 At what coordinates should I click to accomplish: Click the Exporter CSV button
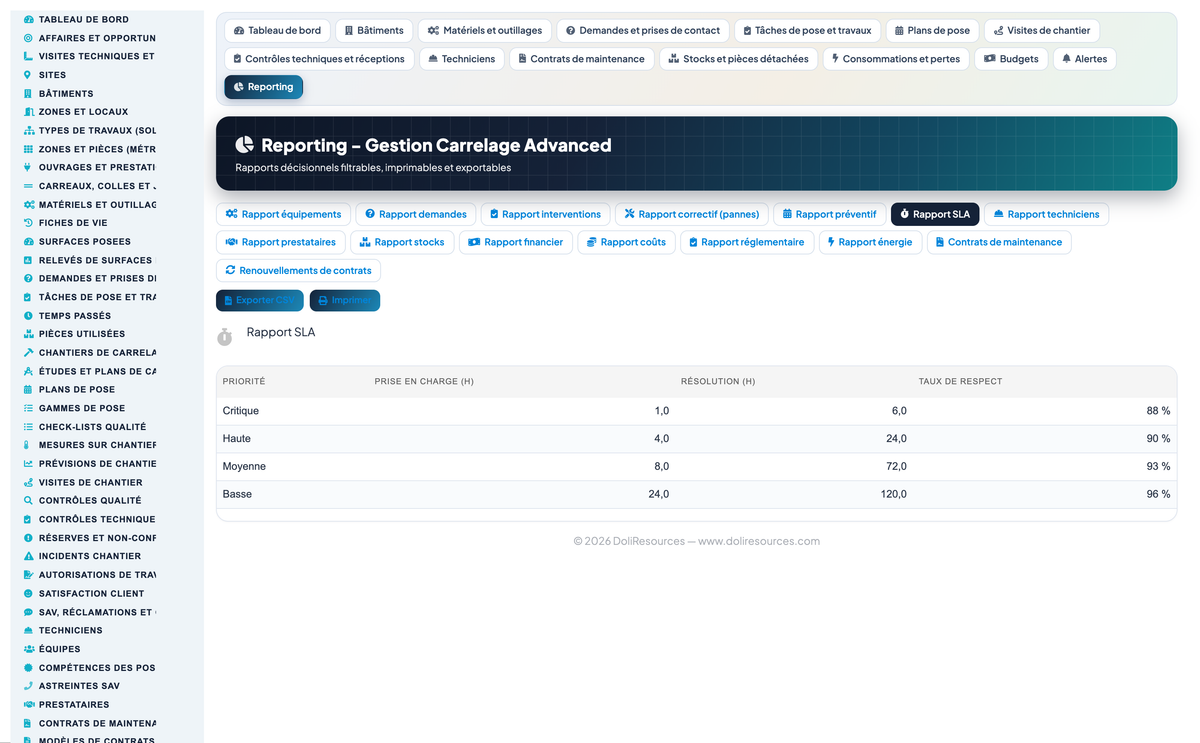(x=260, y=300)
